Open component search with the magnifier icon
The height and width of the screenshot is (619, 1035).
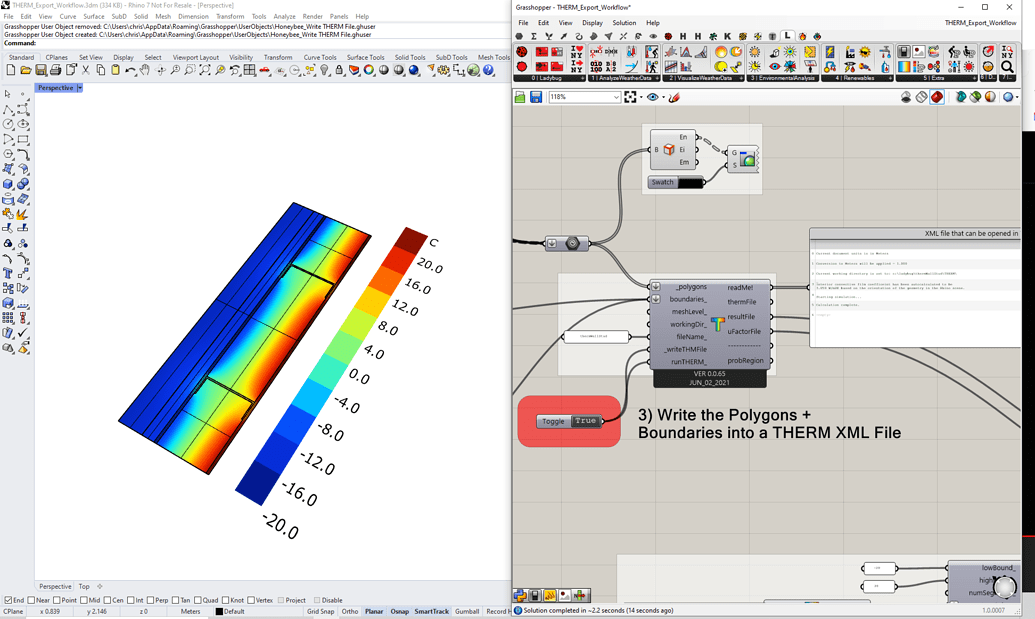point(1006,66)
